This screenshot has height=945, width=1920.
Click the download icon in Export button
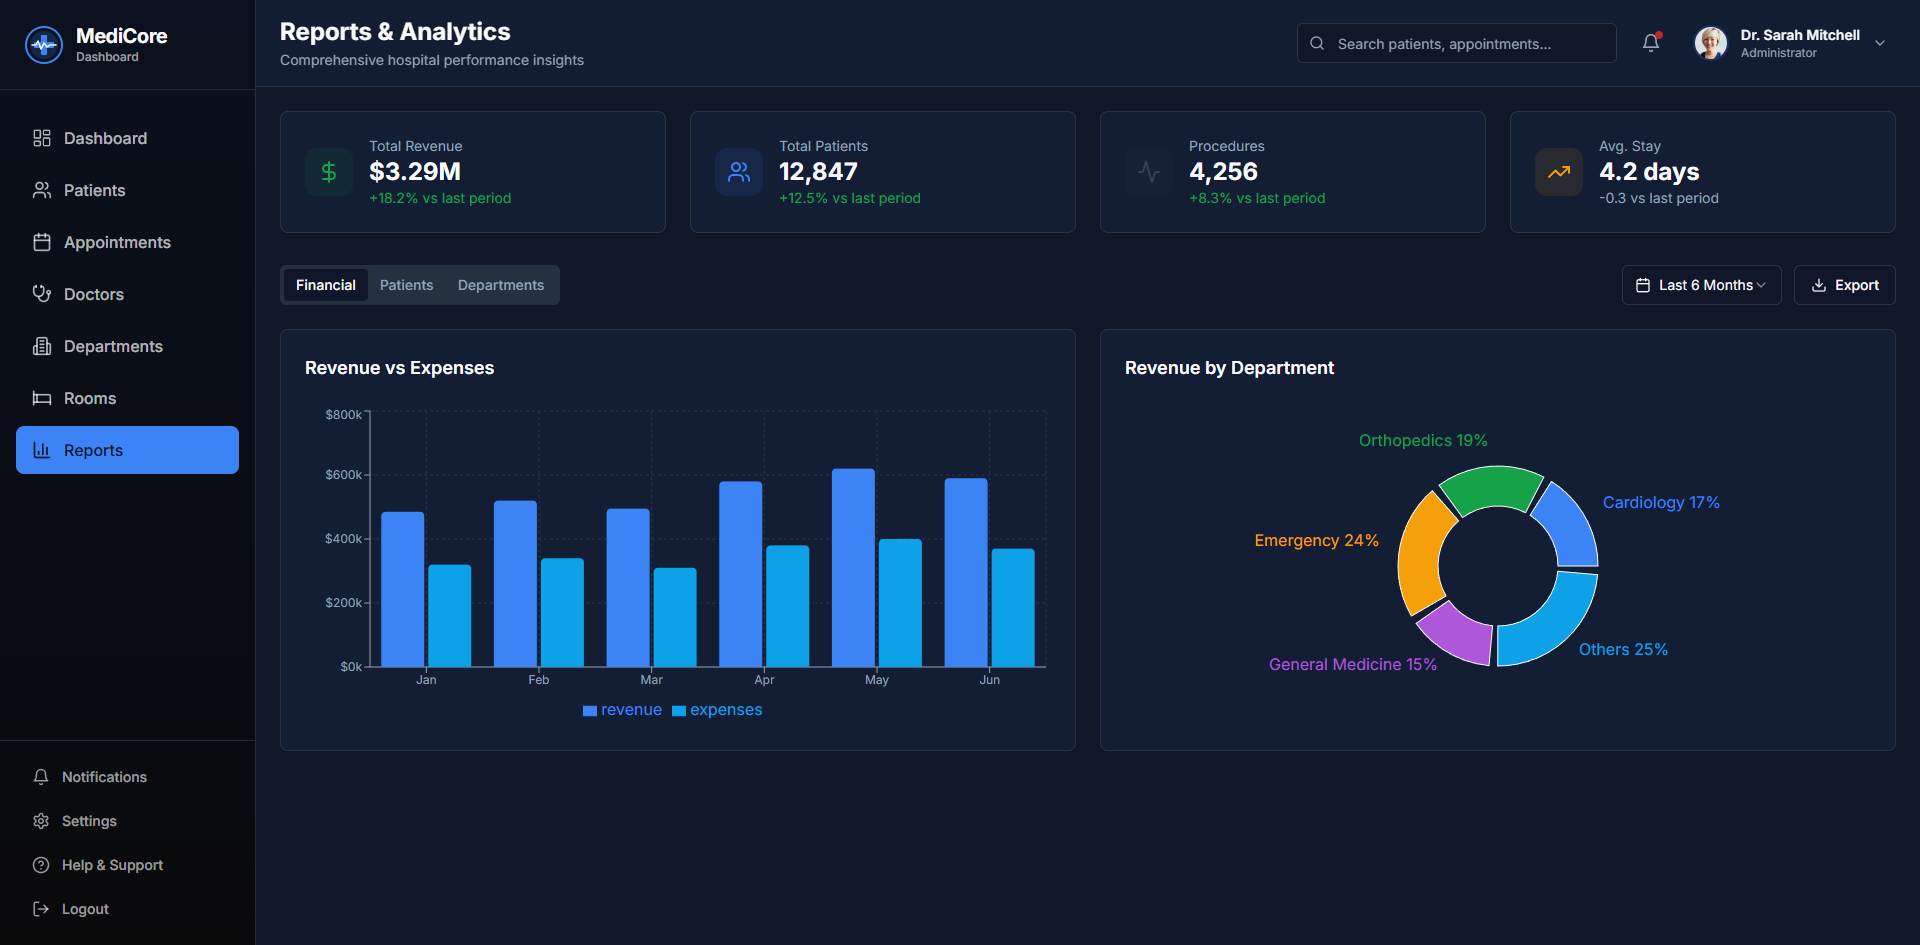pyautogui.click(x=1819, y=285)
